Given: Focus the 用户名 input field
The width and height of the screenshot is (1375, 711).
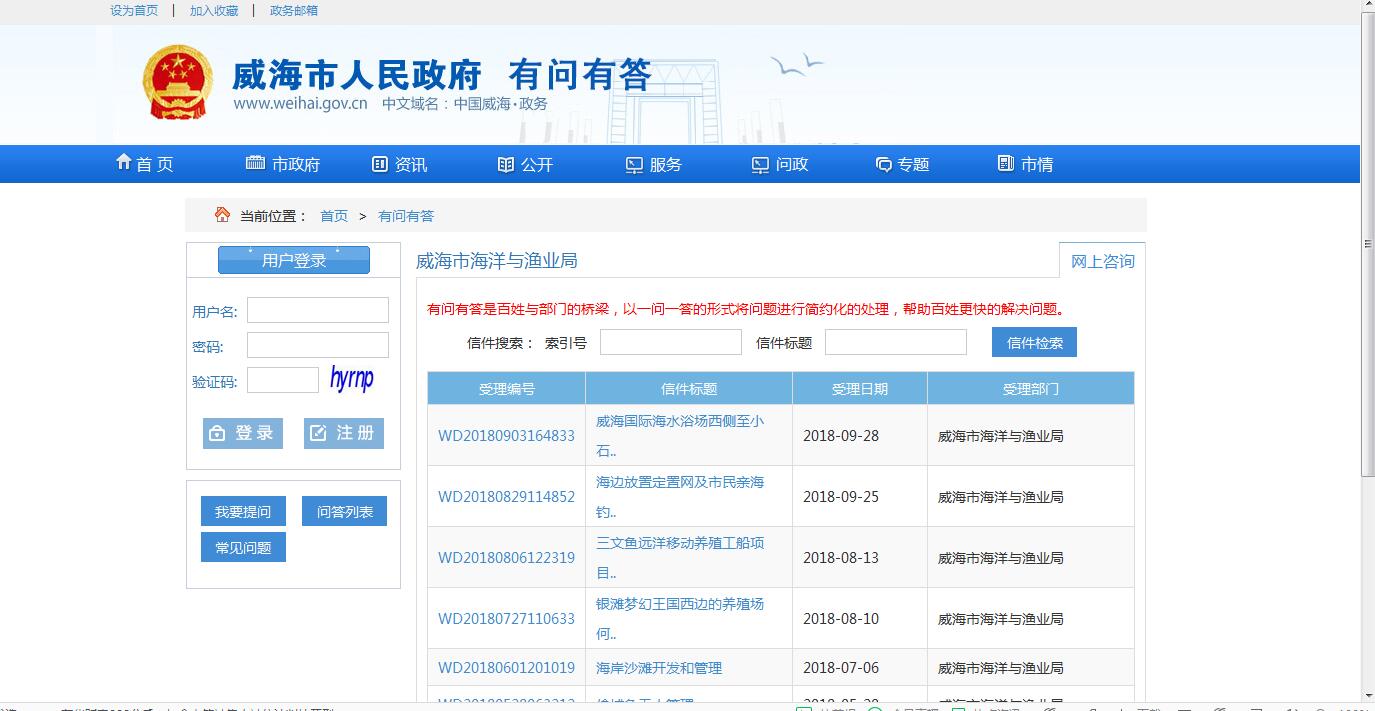Looking at the screenshot, I should (x=318, y=310).
